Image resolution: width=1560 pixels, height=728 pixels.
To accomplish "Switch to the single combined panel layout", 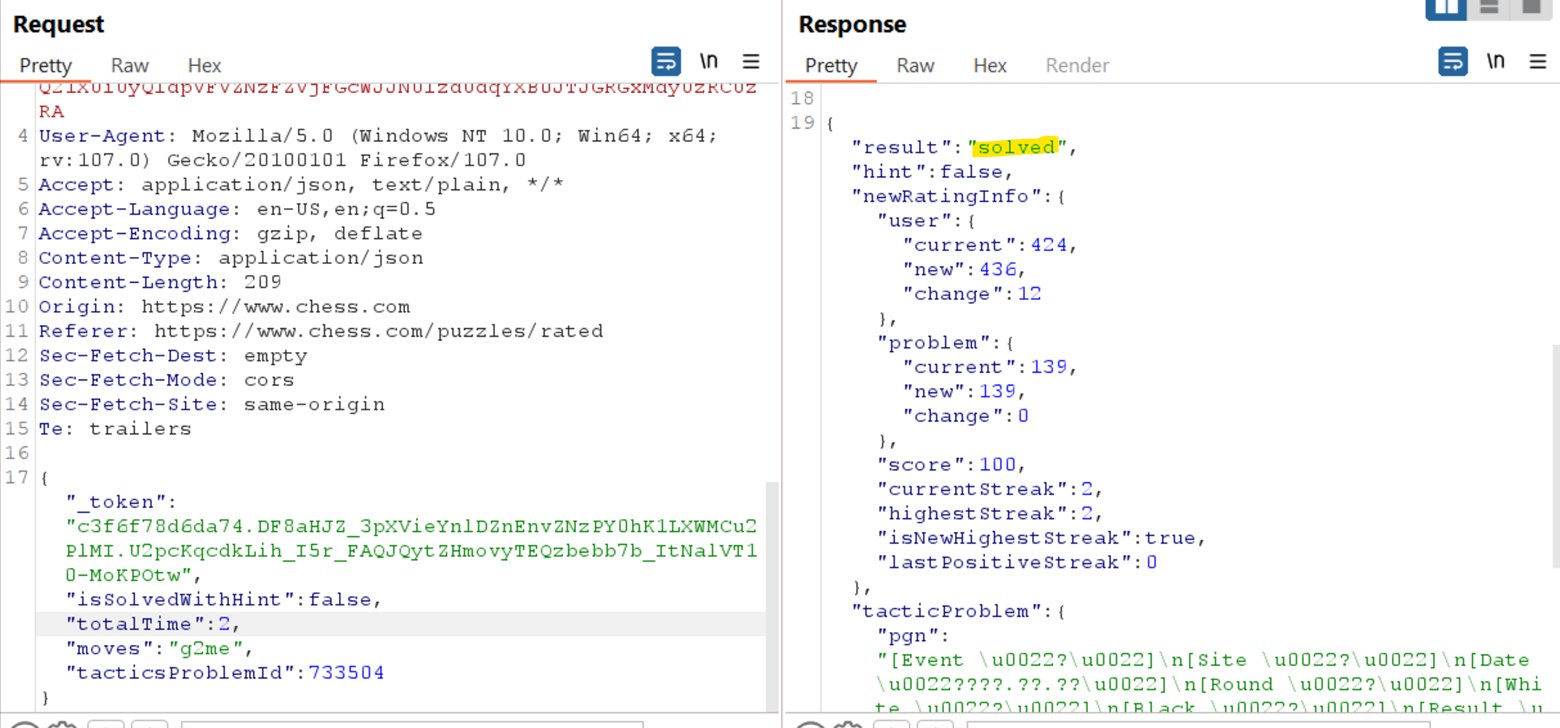I will click(1531, 8).
